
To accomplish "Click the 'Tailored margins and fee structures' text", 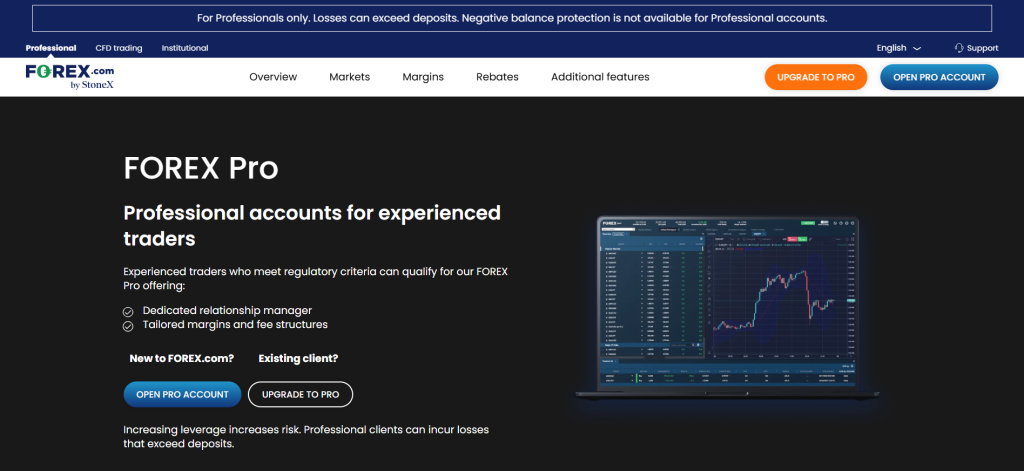I will 235,324.
